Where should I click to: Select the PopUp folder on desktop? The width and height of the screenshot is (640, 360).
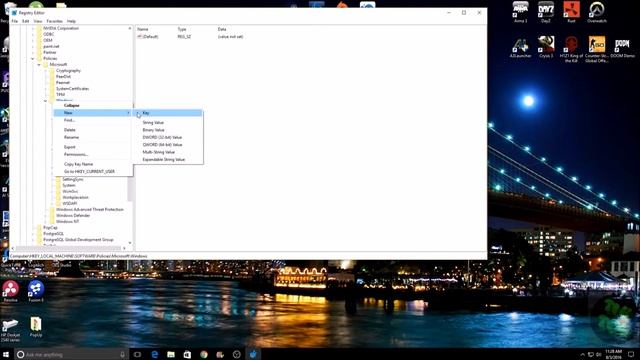36,327
